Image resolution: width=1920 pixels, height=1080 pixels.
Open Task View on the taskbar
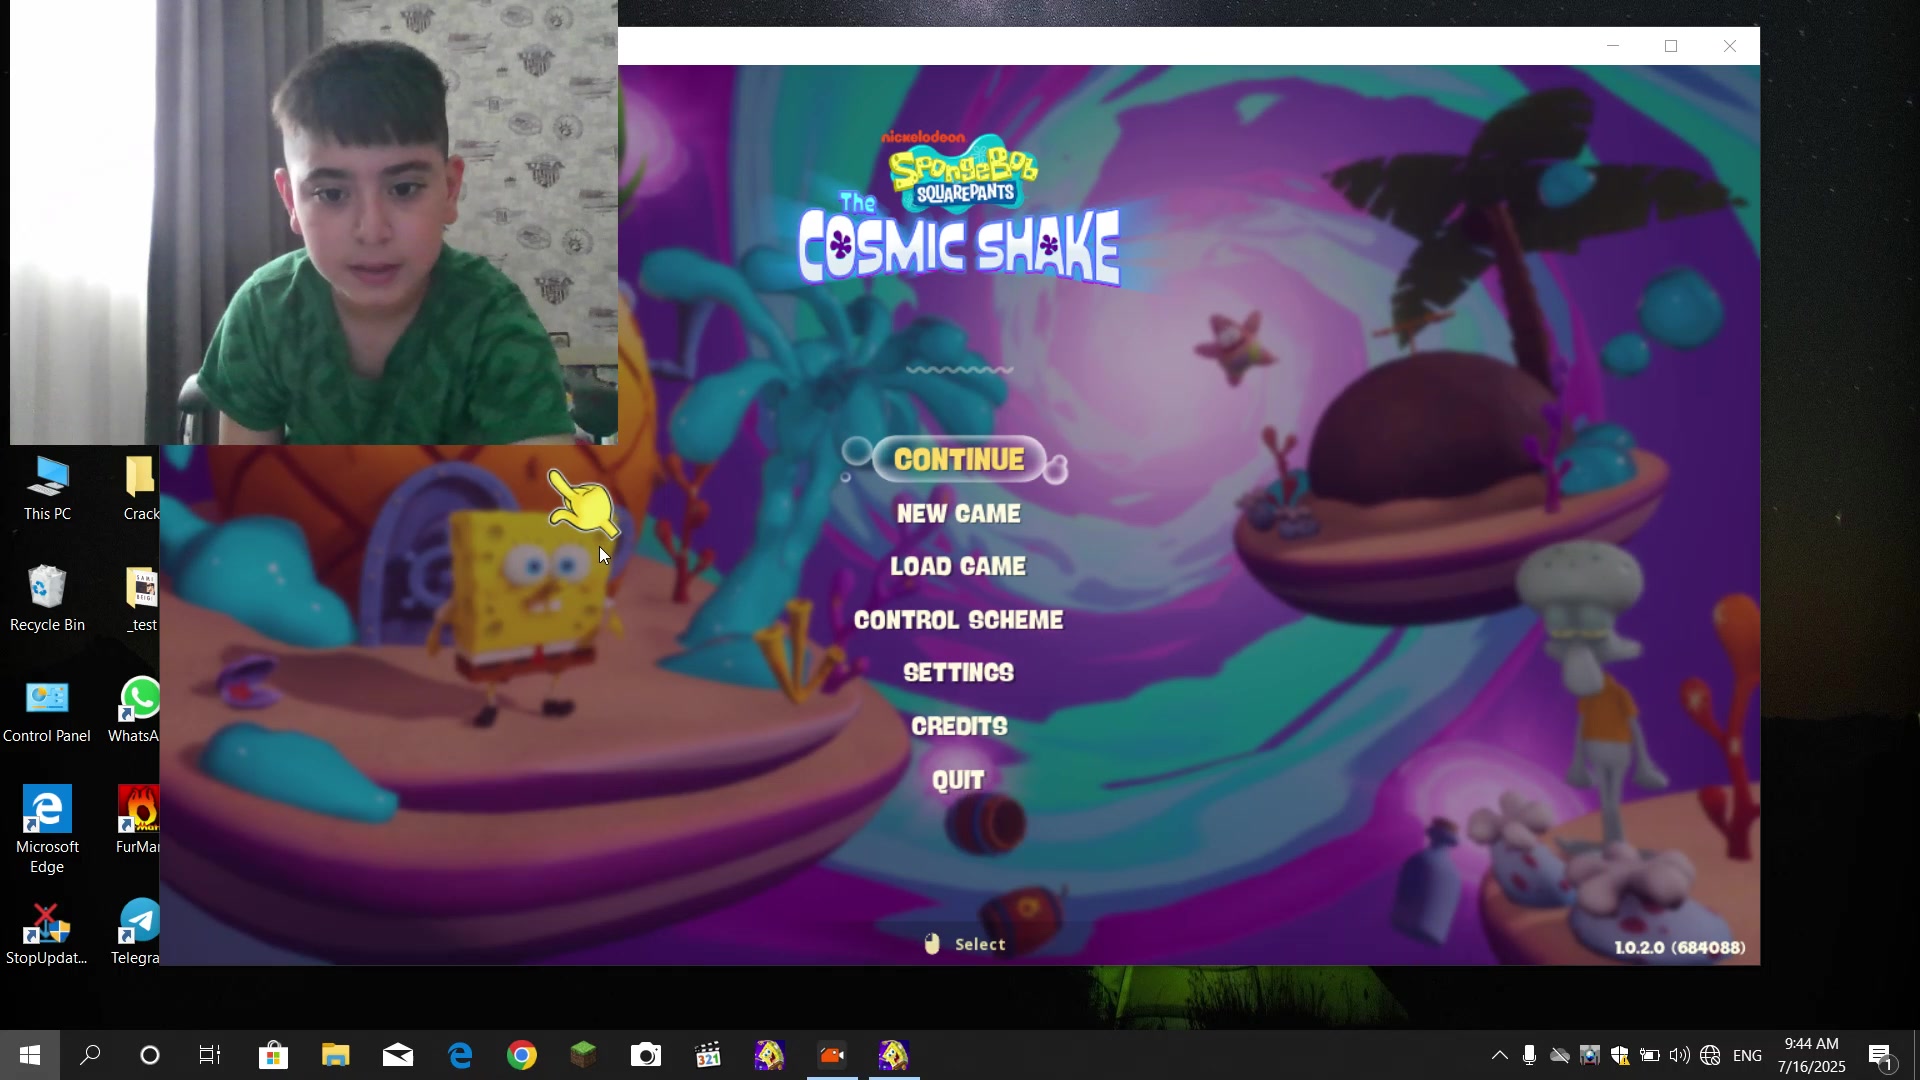tap(210, 1055)
